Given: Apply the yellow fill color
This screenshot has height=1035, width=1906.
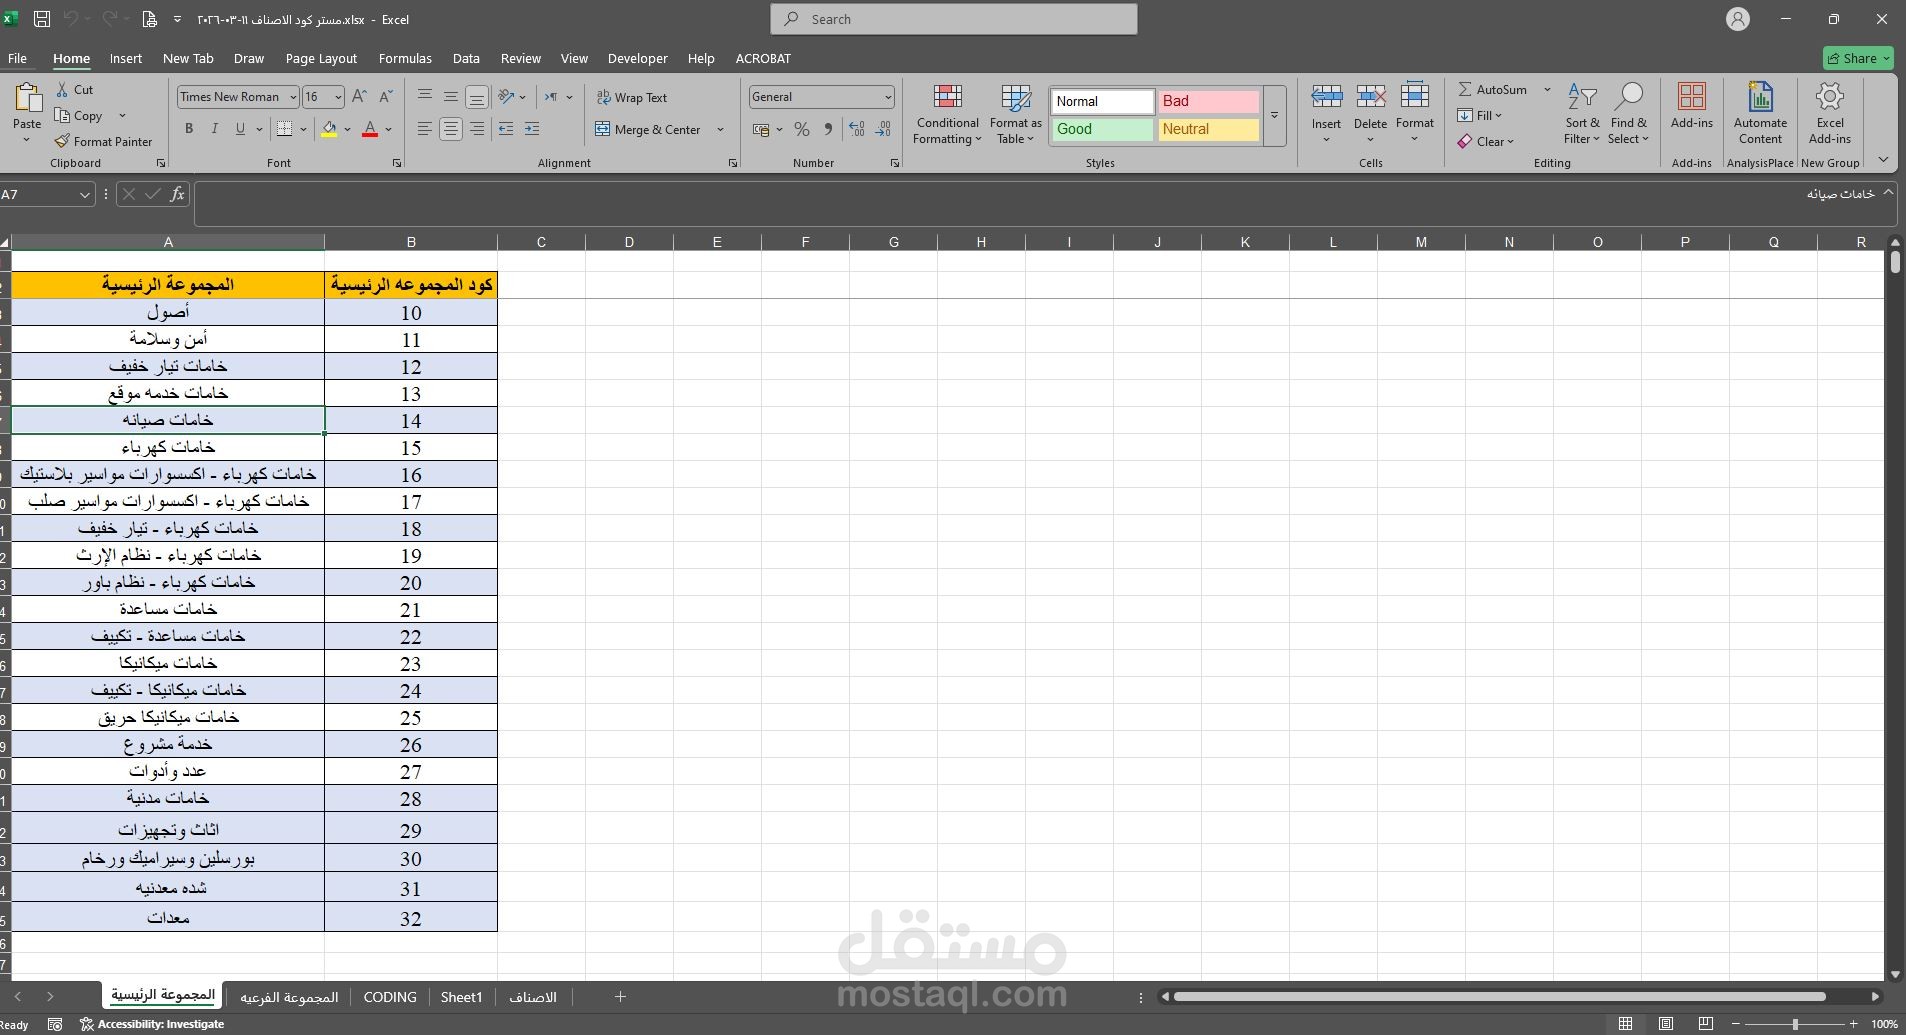Looking at the screenshot, I should (x=329, y=129).
